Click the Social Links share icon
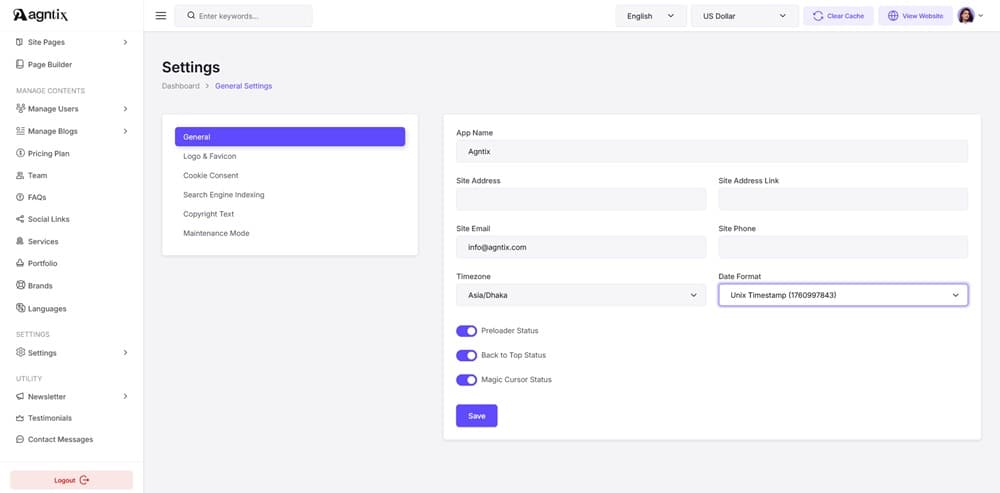1000x493 pixels. (20, 219)
